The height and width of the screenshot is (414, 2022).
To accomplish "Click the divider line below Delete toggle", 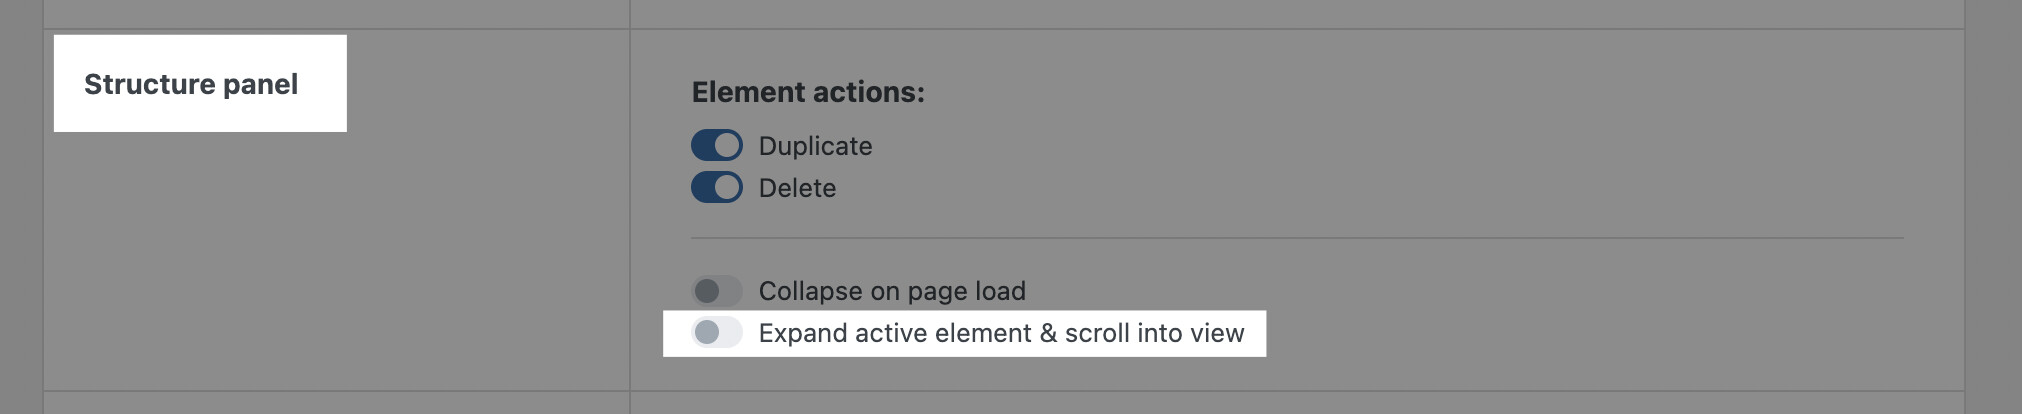I will (x=1297, y=238).
